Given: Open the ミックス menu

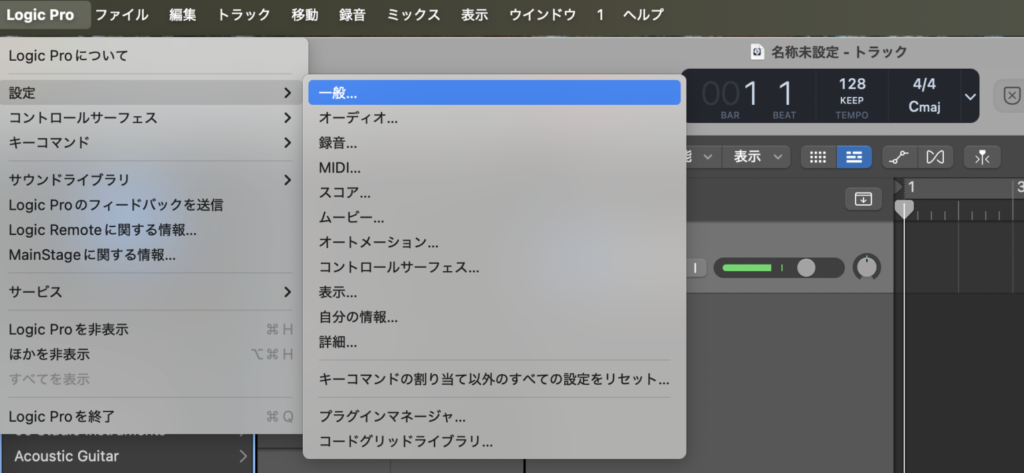Looking at the screenshot, I should point(413,14).
